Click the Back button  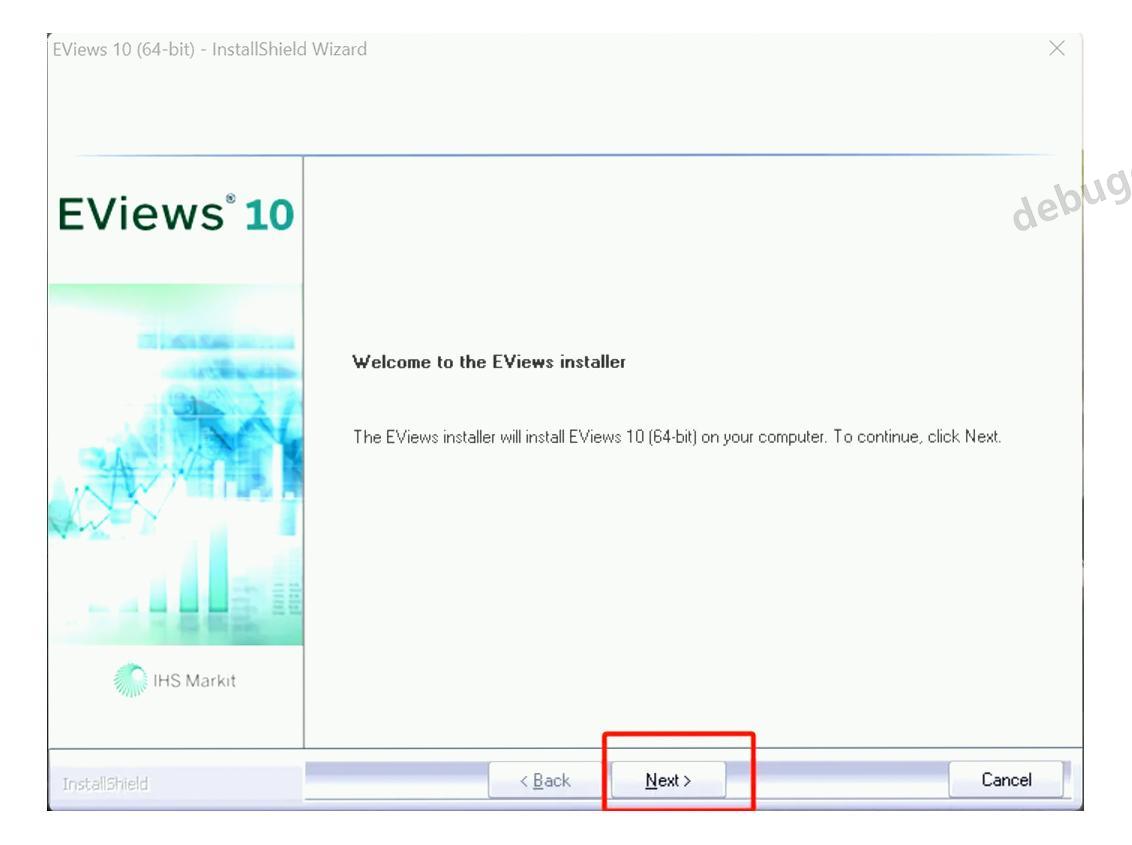pos(545,780)
